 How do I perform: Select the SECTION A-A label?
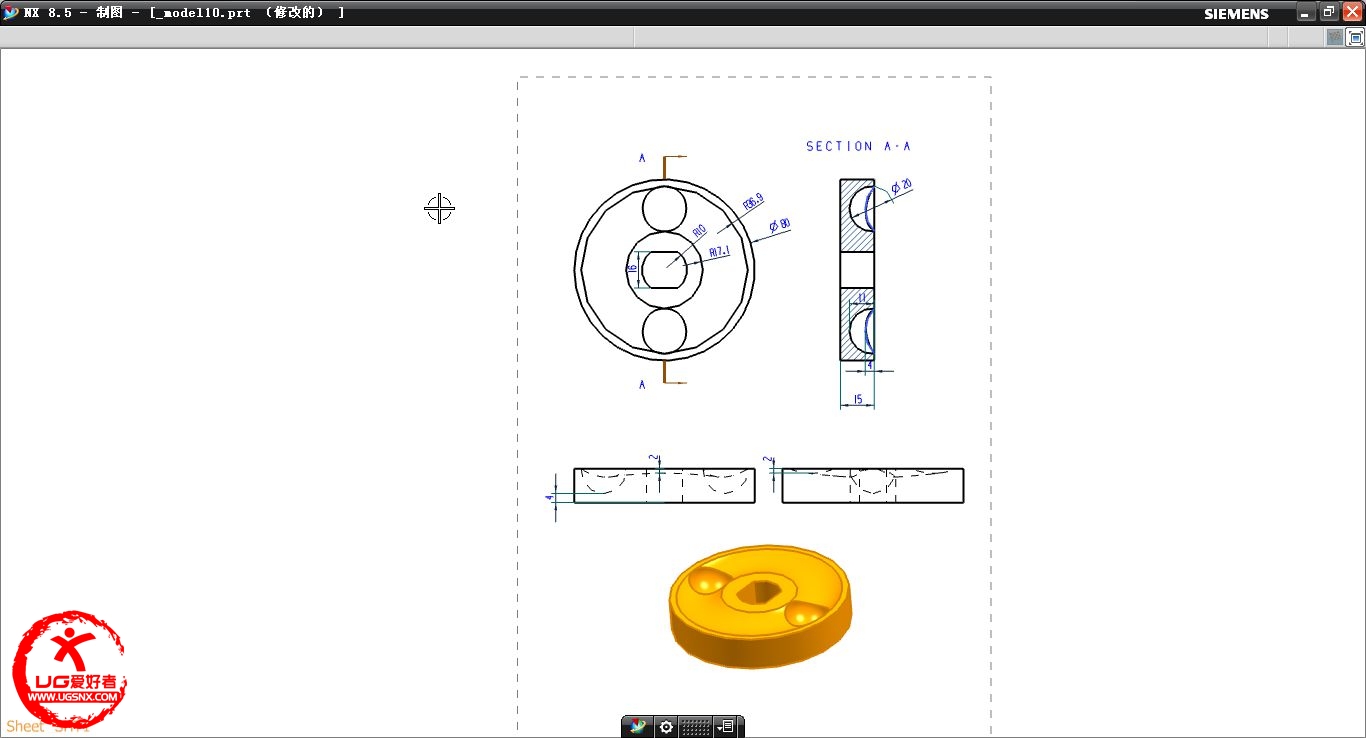[858, 146]
